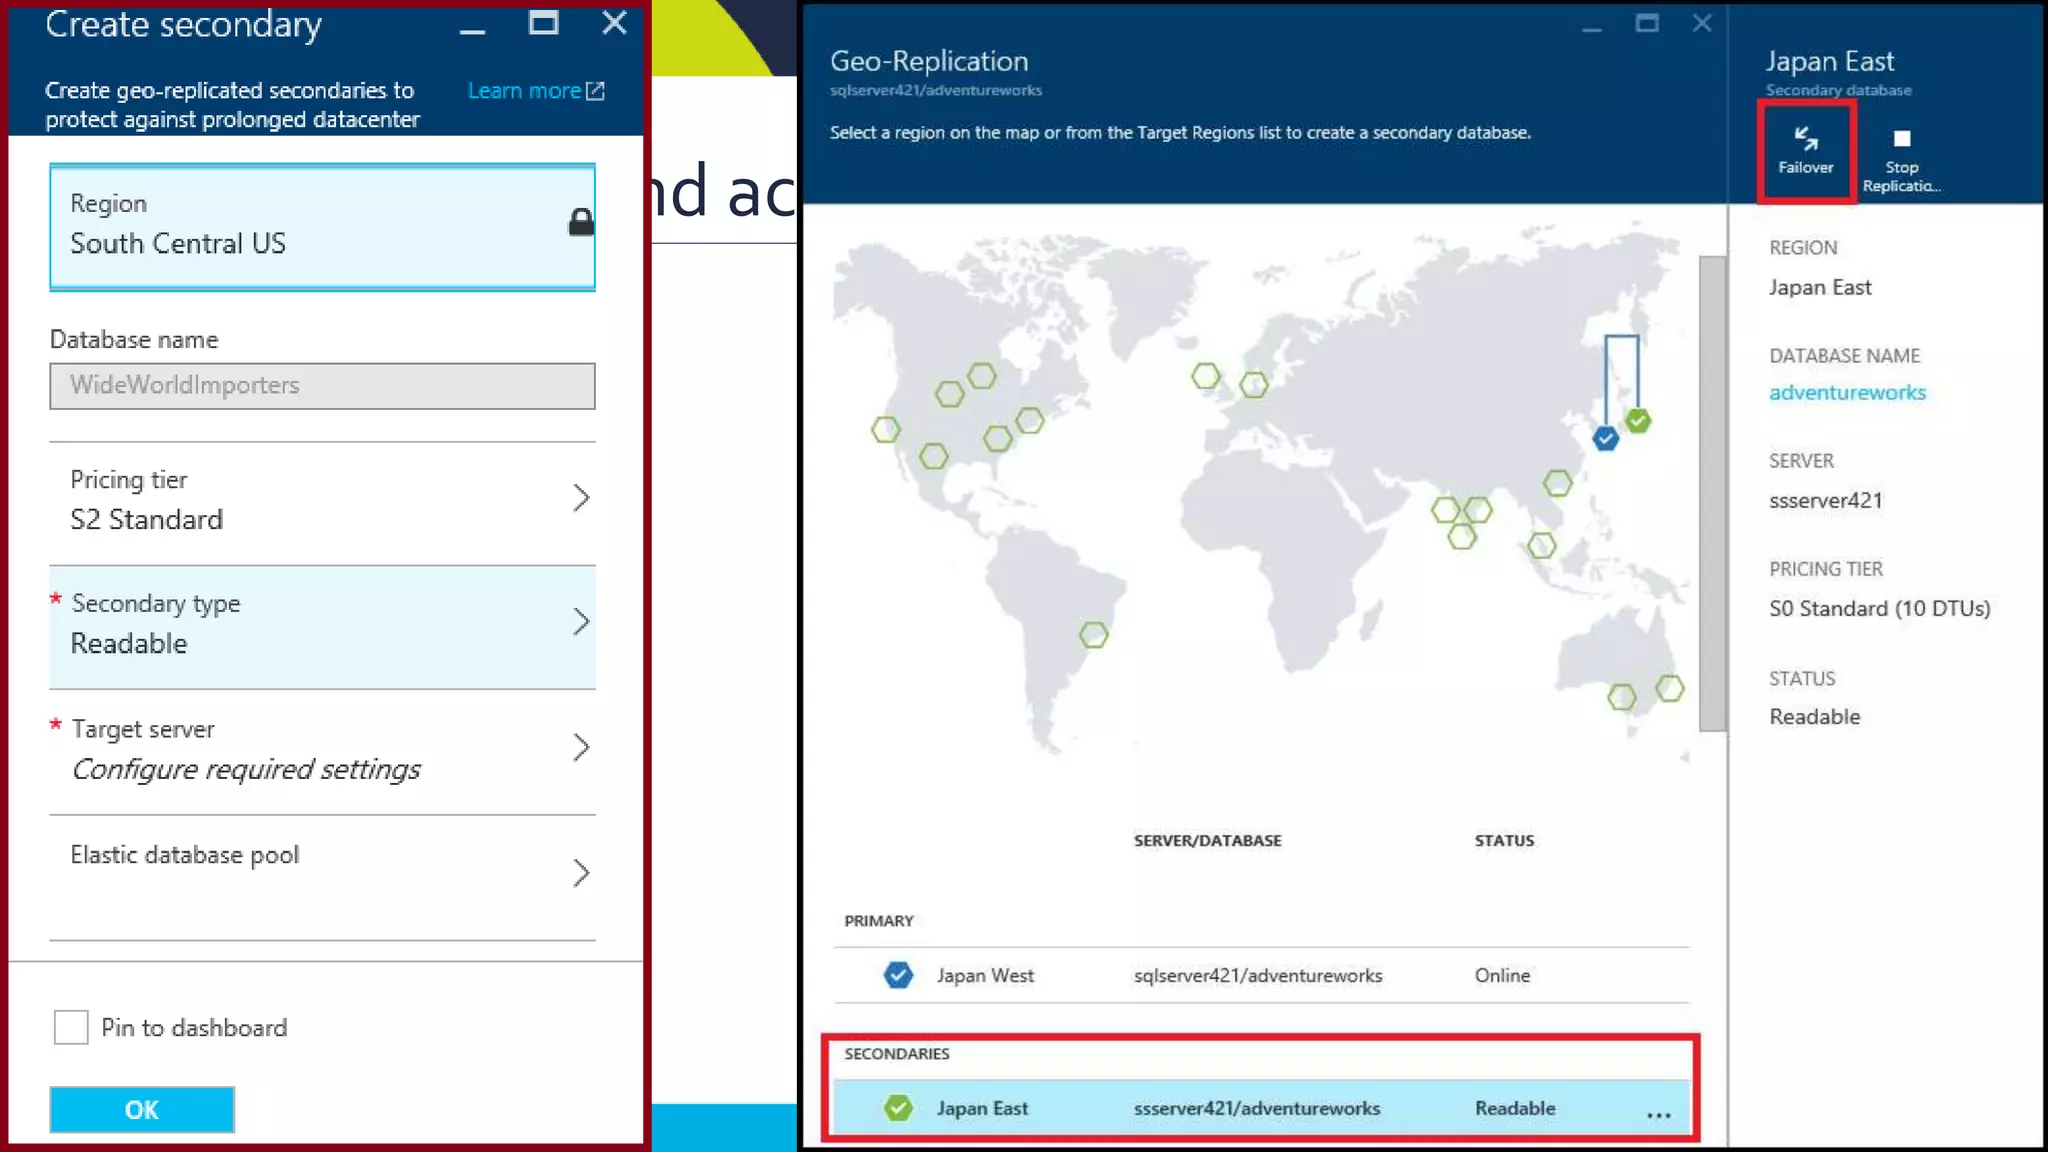Click the Australia East hexagon on the map
2048x1152 pixels.
coord(1669,688)
